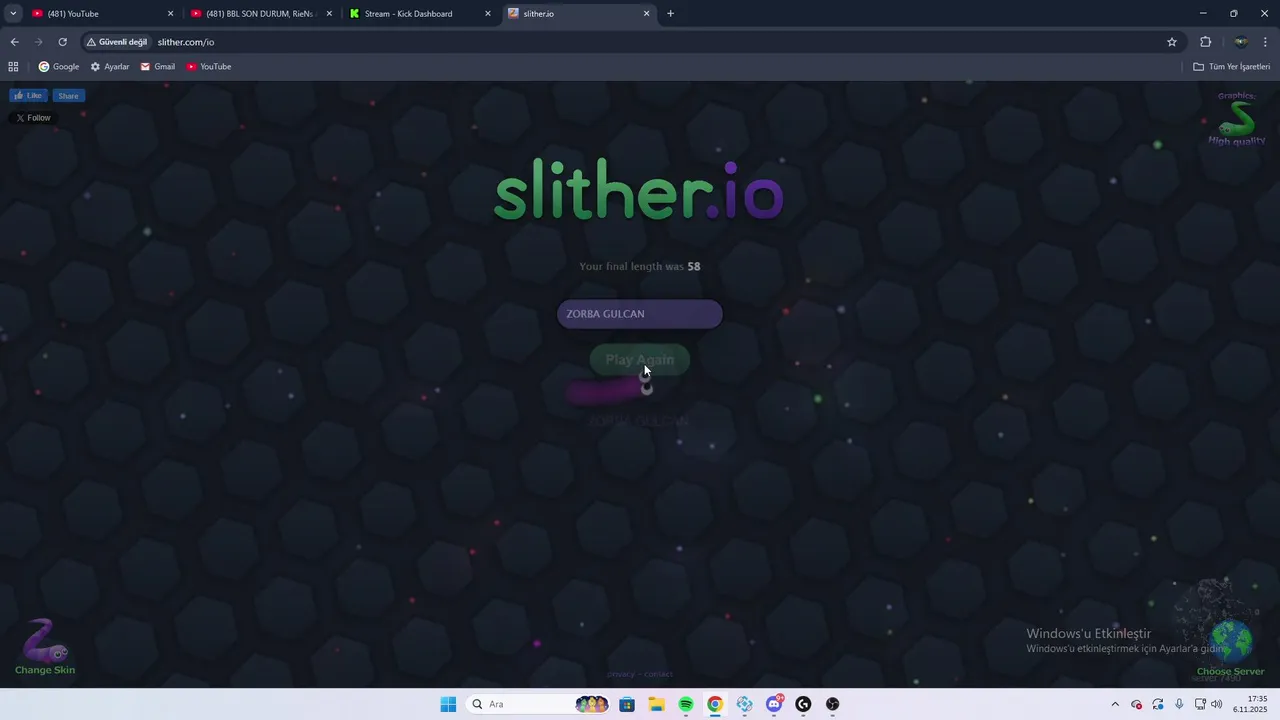
Task: Open OBS Studio from the taskbar
Action: pos(833,704)
